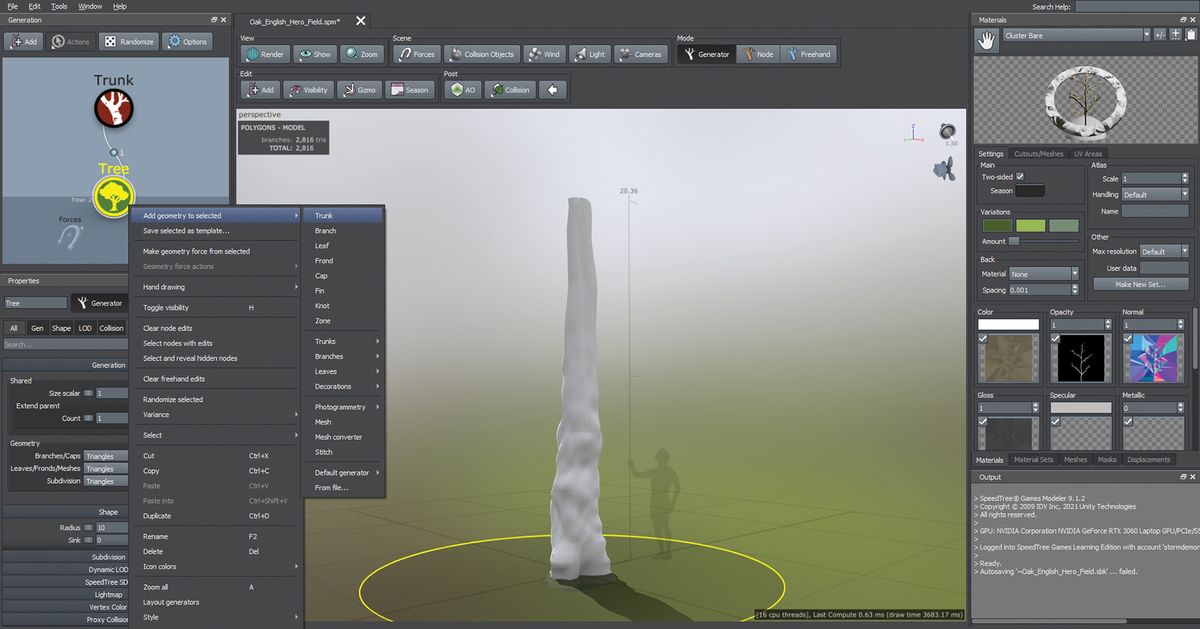Select the Light icon in the Scene toolbar

tap(589, 54)
